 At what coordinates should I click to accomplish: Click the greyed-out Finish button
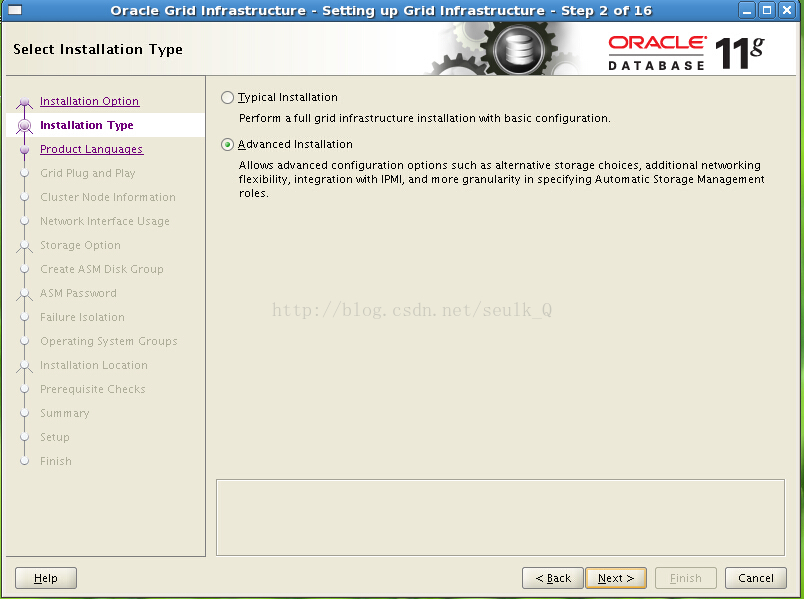coord(686,578)
